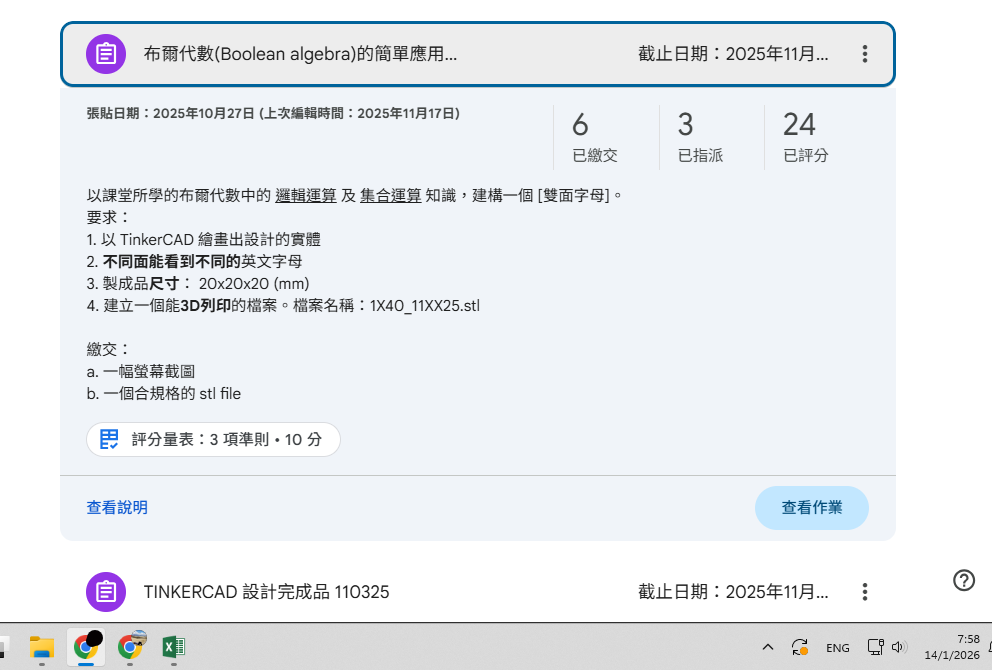This screenshot has height=670, width=992.
Task: View the 6 已繳交 submissions count
Action: click(595, 137)
